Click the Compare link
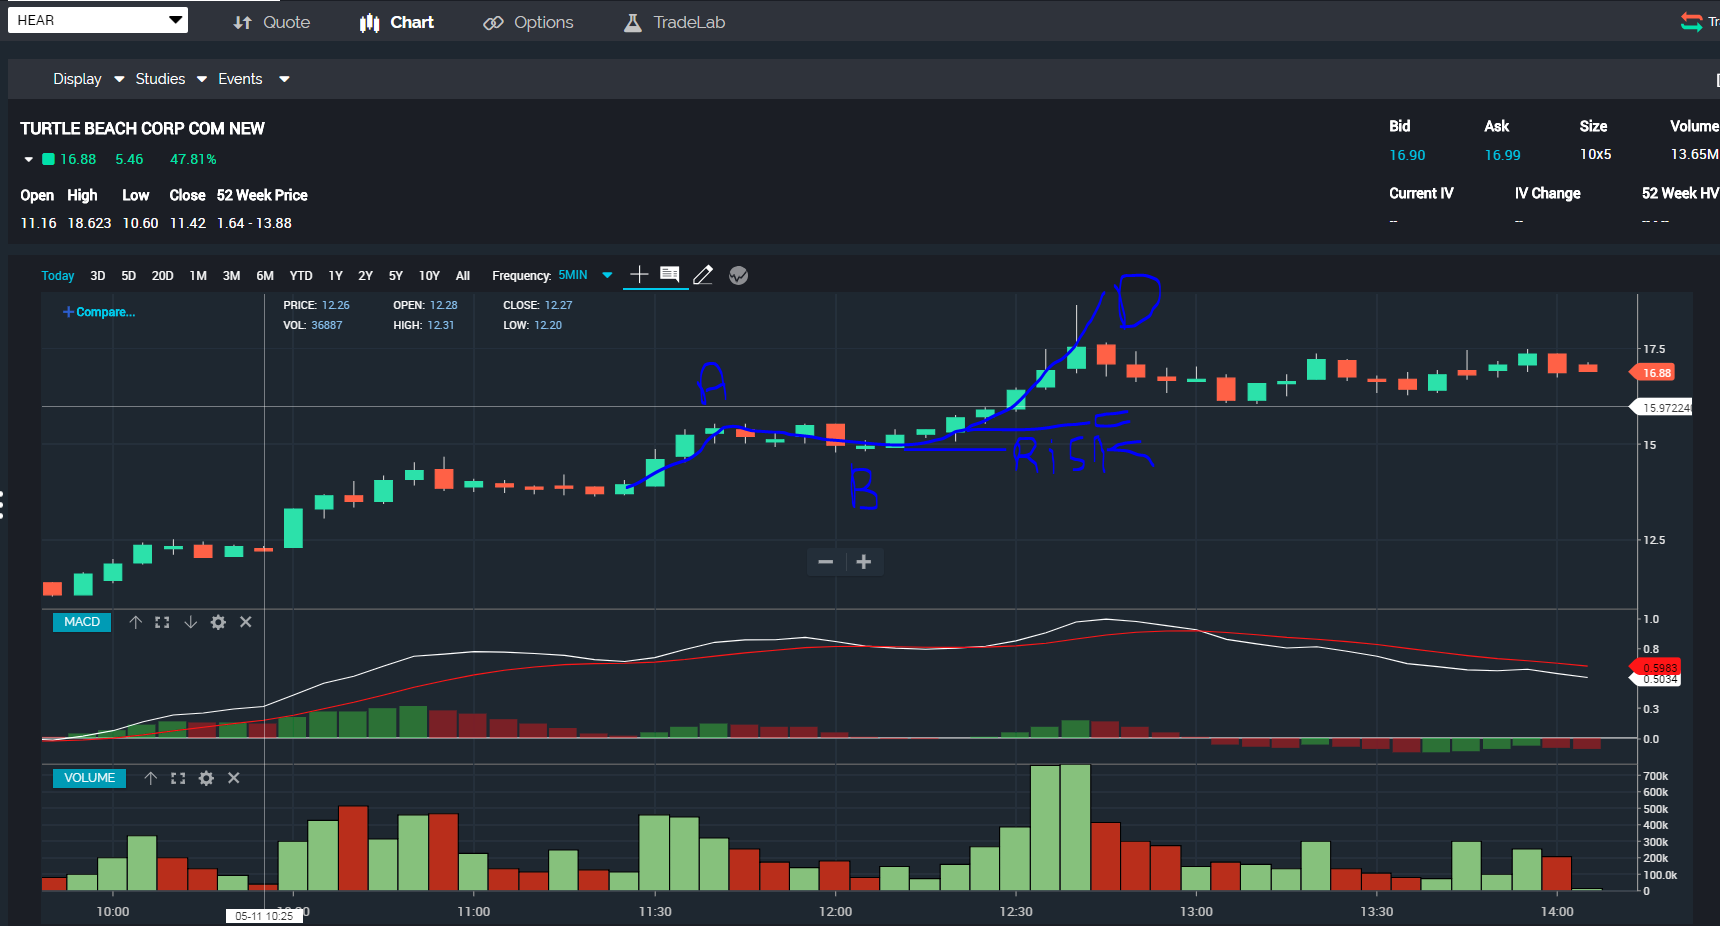 click(99, 312)
